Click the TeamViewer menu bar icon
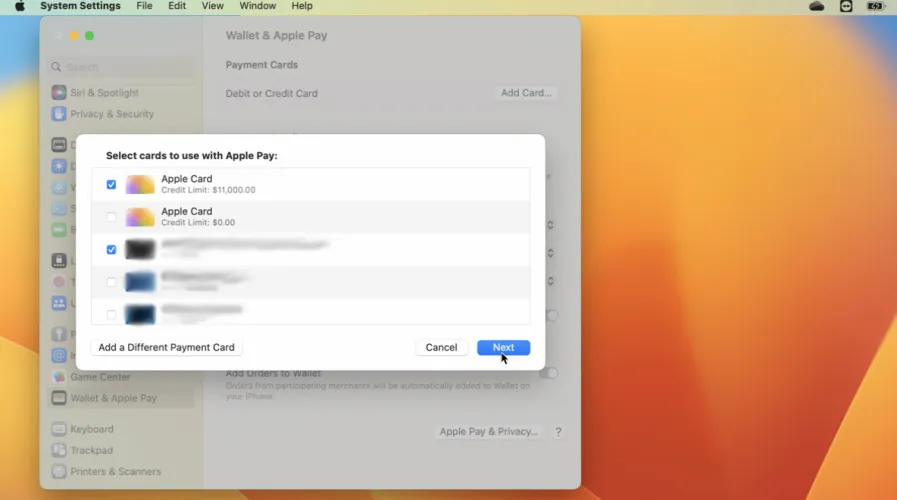 pos(846,6)
